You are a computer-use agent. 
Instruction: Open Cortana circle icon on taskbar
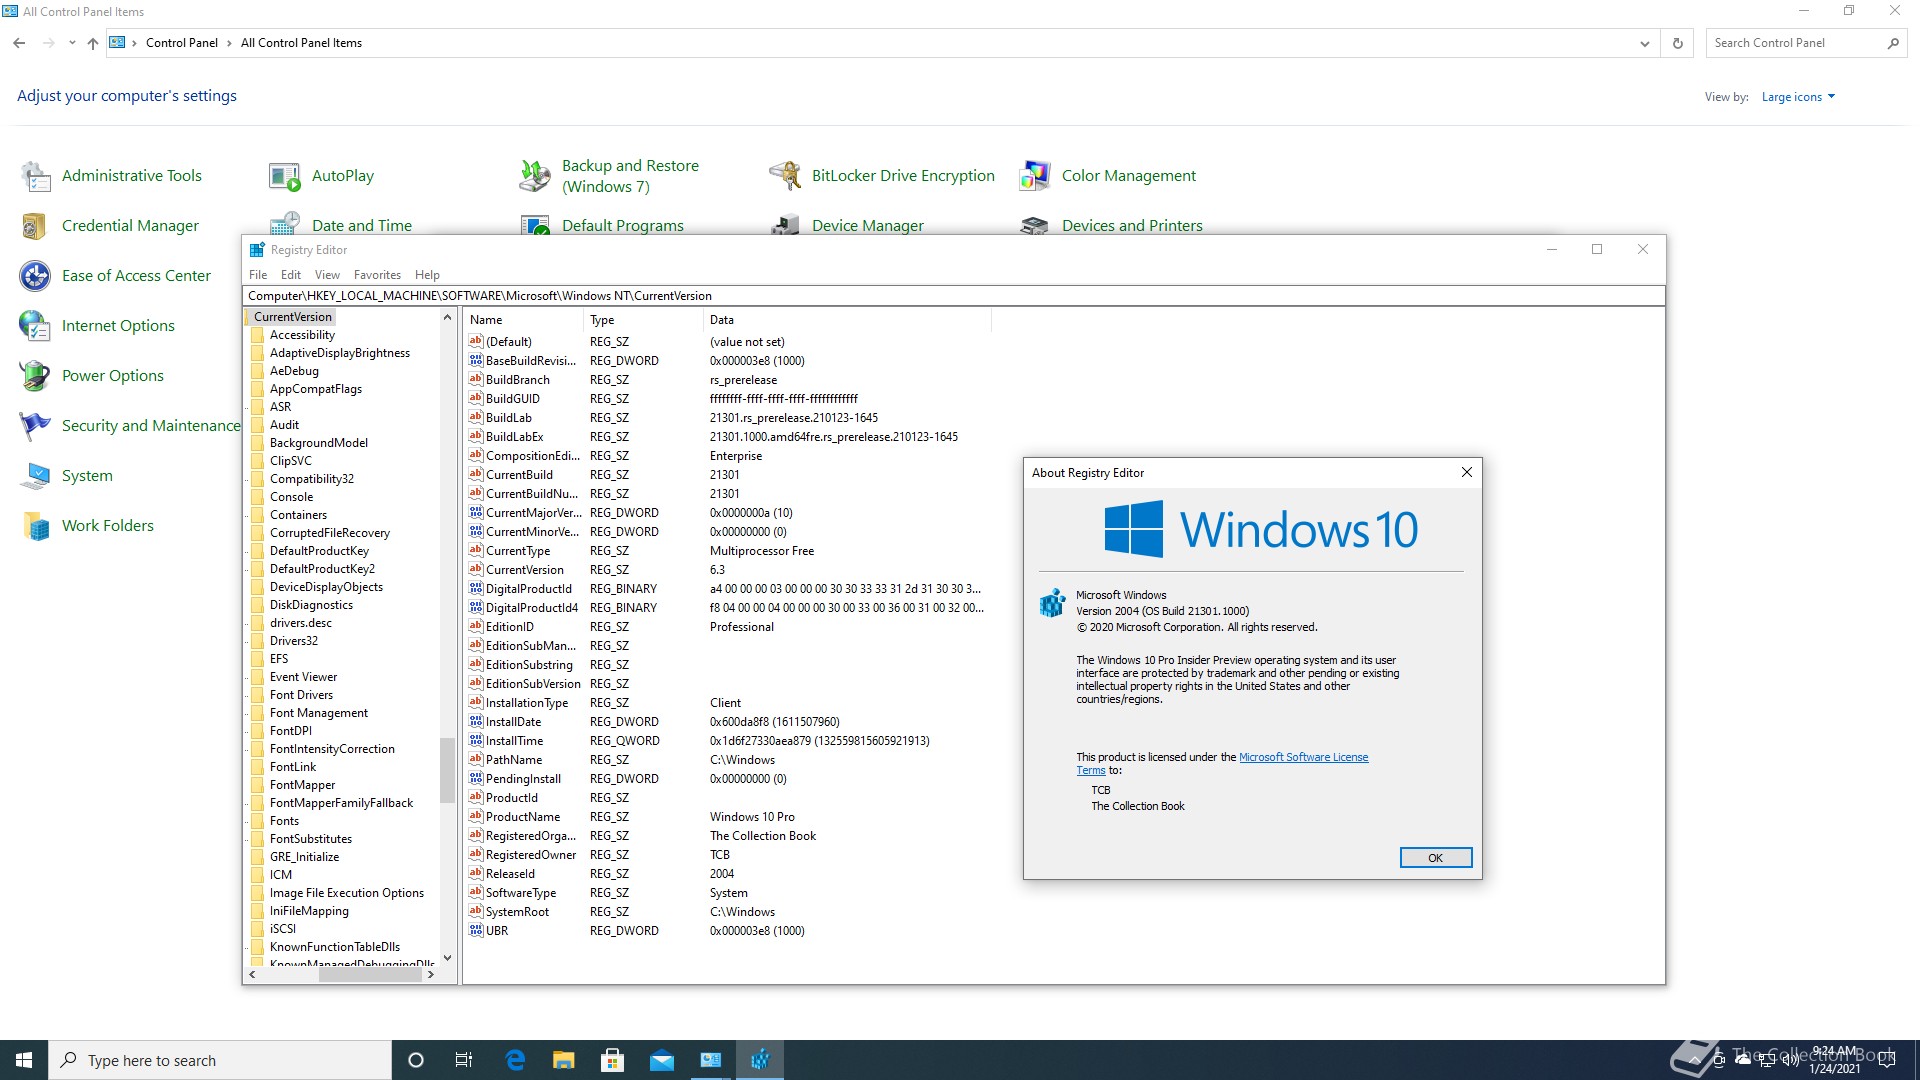point(416,1060)
